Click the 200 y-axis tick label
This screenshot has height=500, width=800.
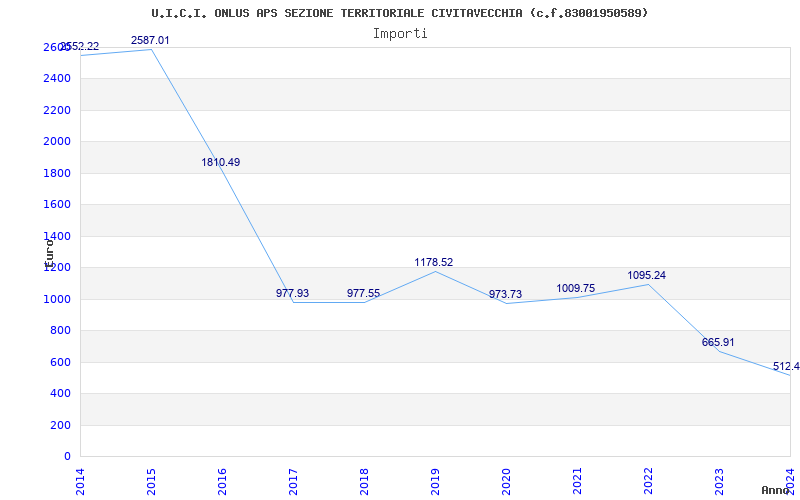coord(60,425)
